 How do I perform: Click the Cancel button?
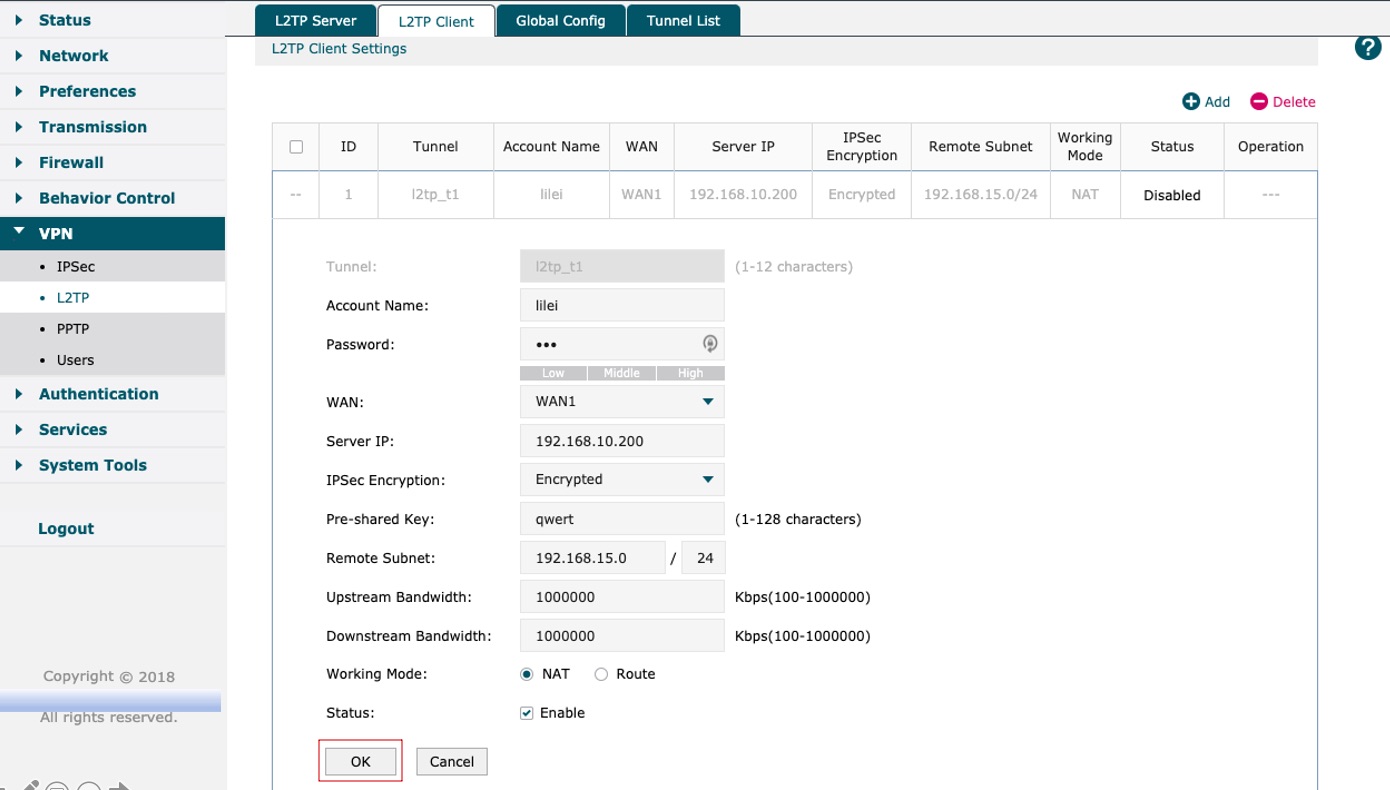pyautogui.click(x=452, y=762)
